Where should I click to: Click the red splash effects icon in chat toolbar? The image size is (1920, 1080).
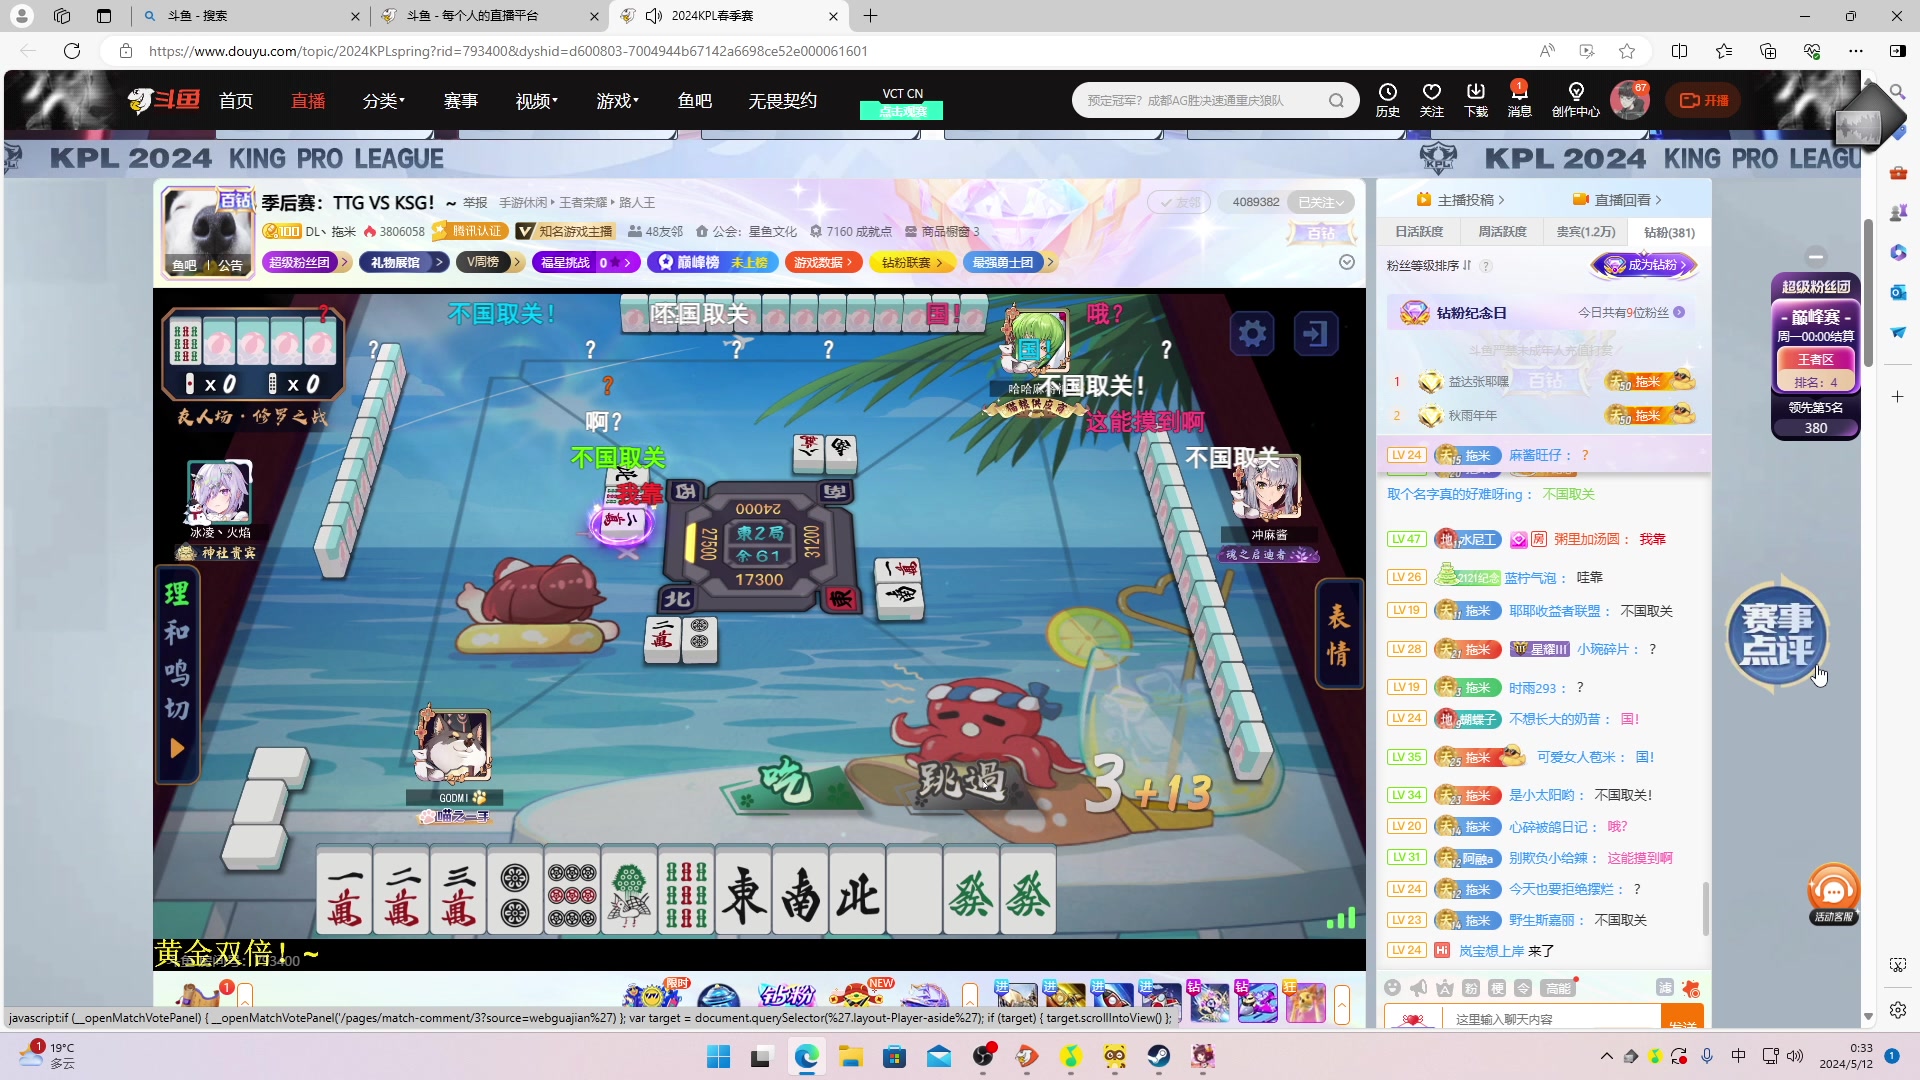coord(1691,988)
